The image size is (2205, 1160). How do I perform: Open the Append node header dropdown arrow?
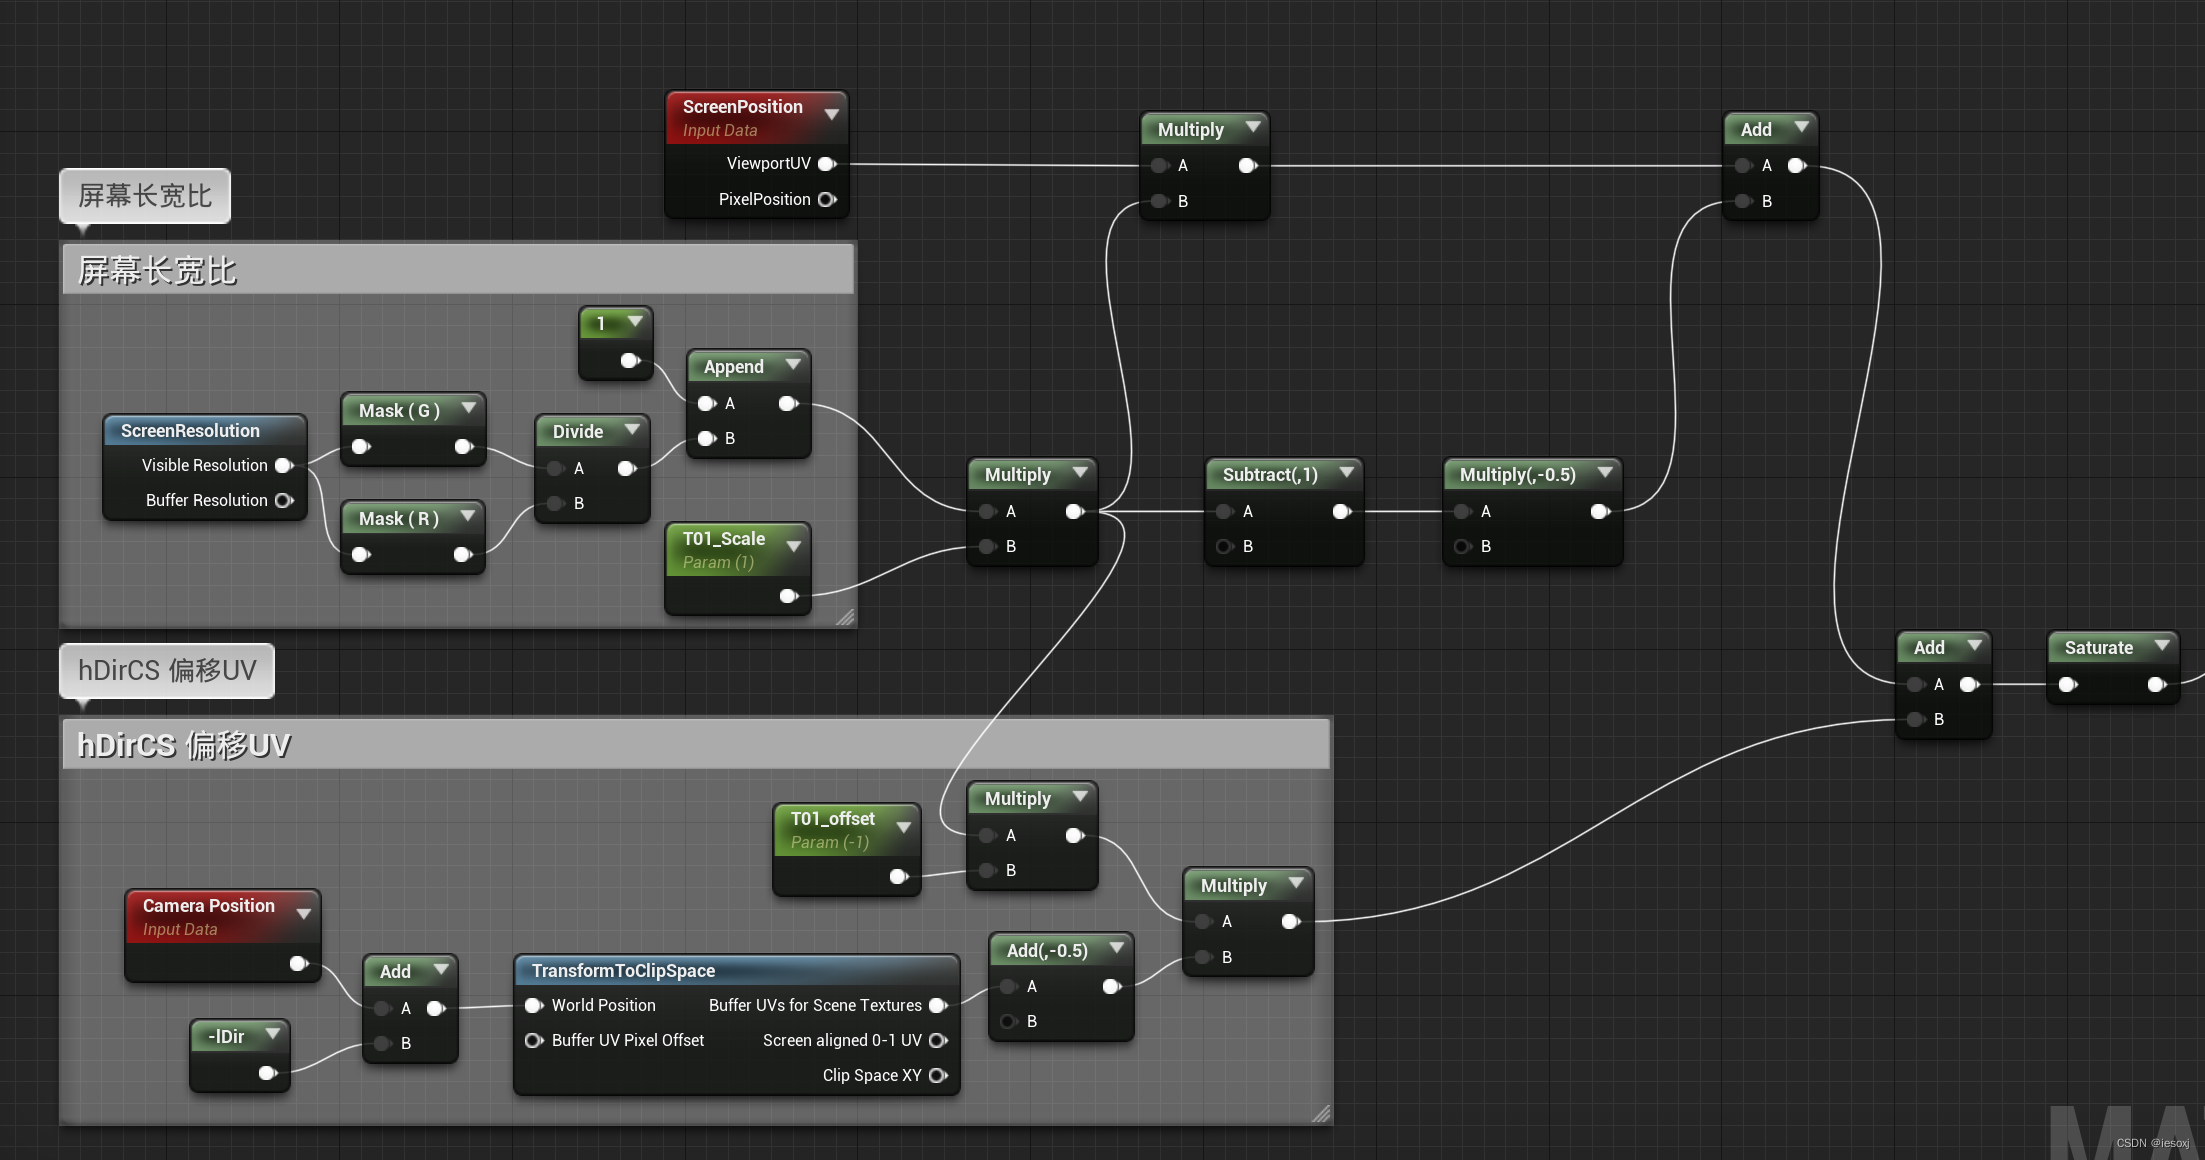pyautogui.click(x=791, y=366)
